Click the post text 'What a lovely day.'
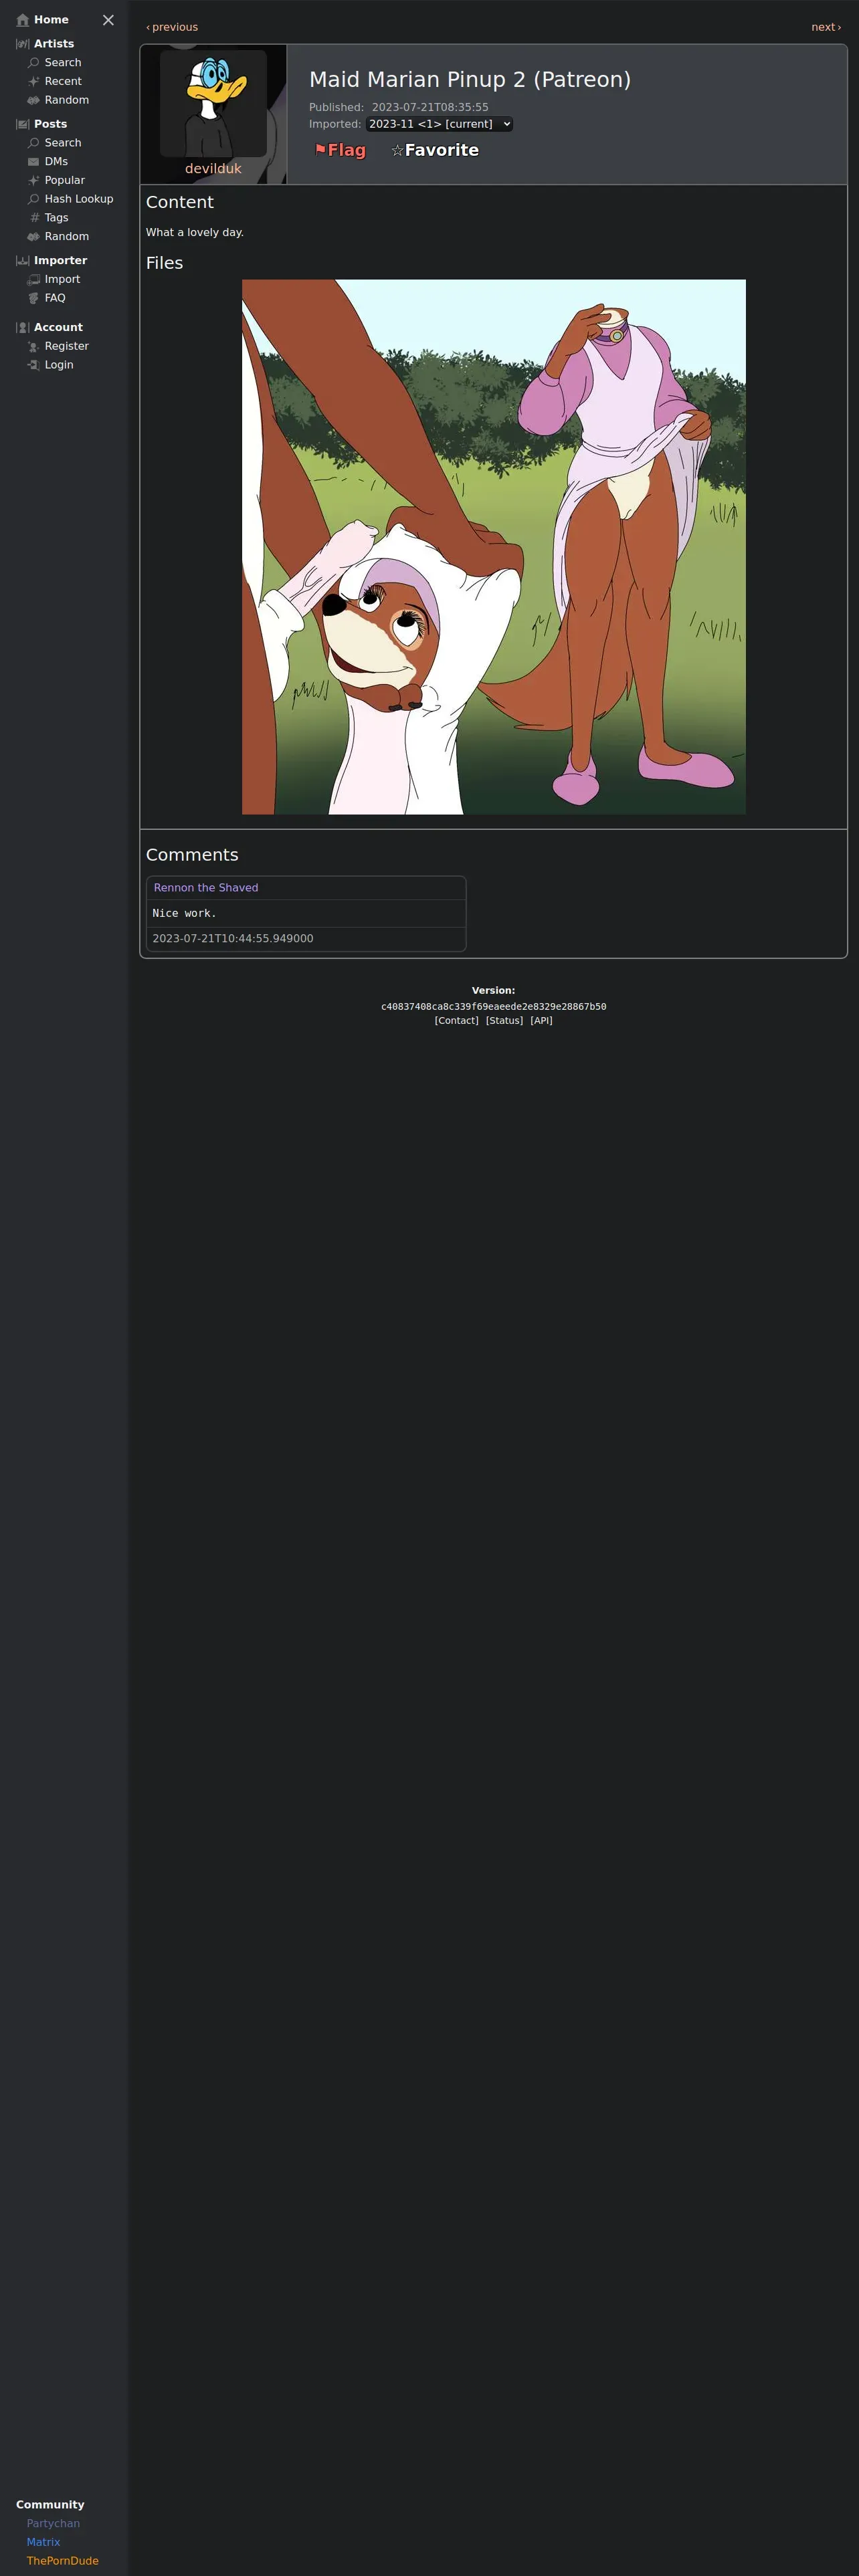This screenshot has width=859, height=2576. pos(195,232)
